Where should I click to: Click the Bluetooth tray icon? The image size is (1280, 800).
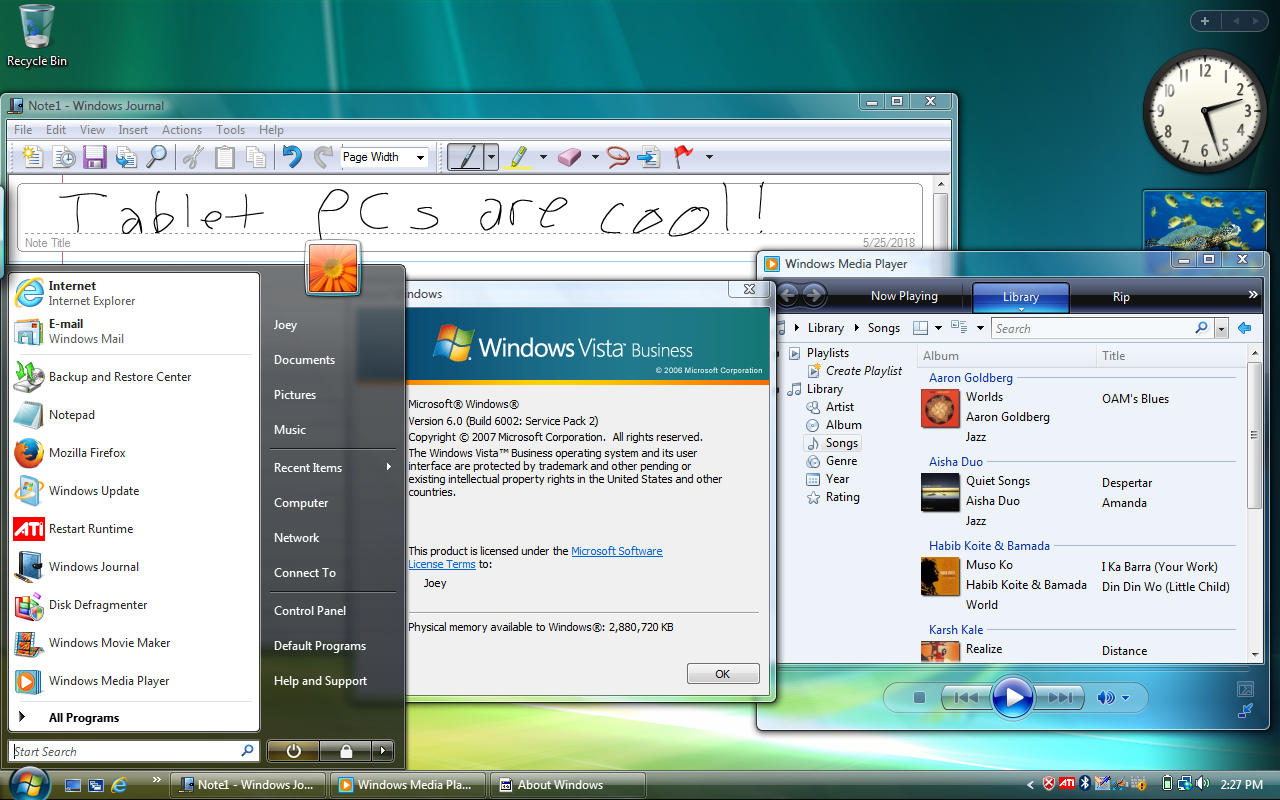1084,784
